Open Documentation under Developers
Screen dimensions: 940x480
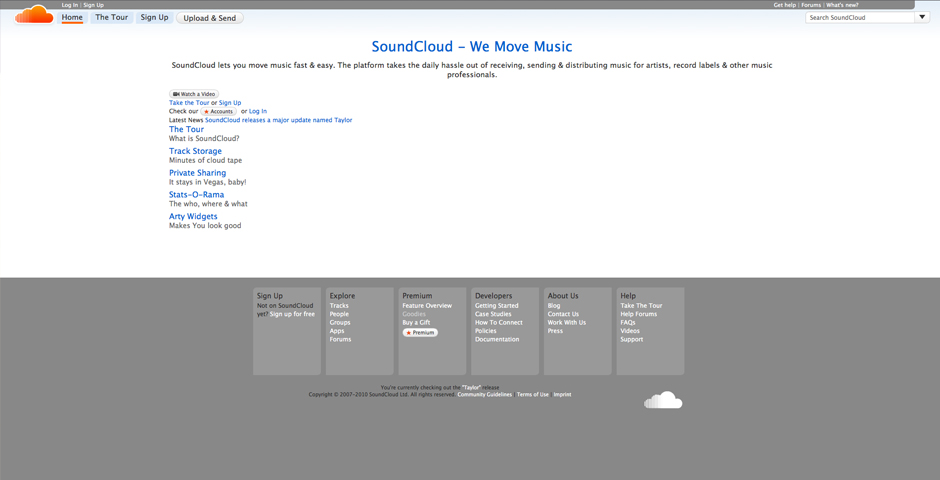point(498,339)
